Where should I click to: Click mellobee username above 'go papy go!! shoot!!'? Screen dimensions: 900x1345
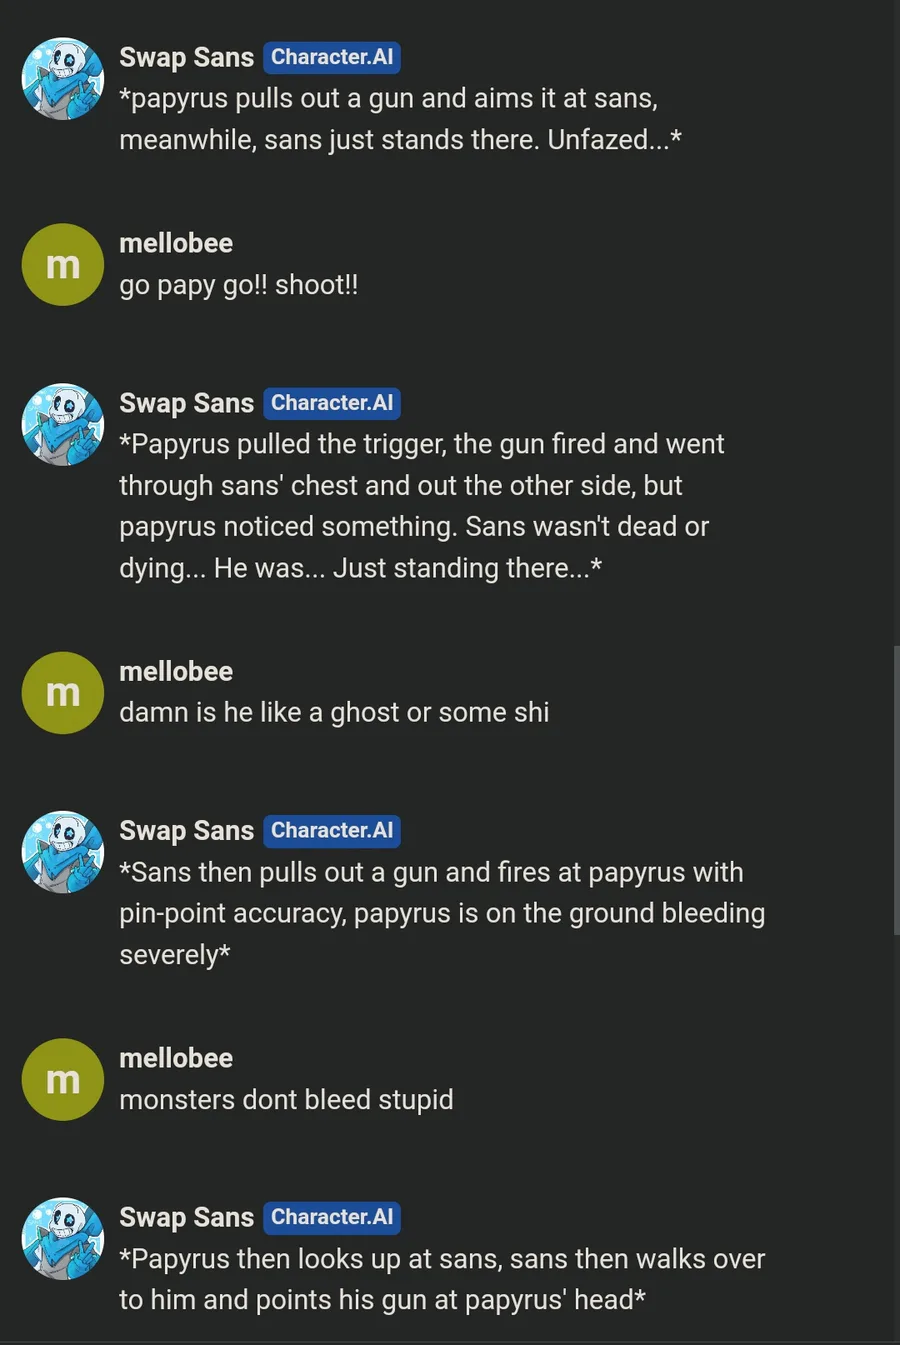point(176,243)
